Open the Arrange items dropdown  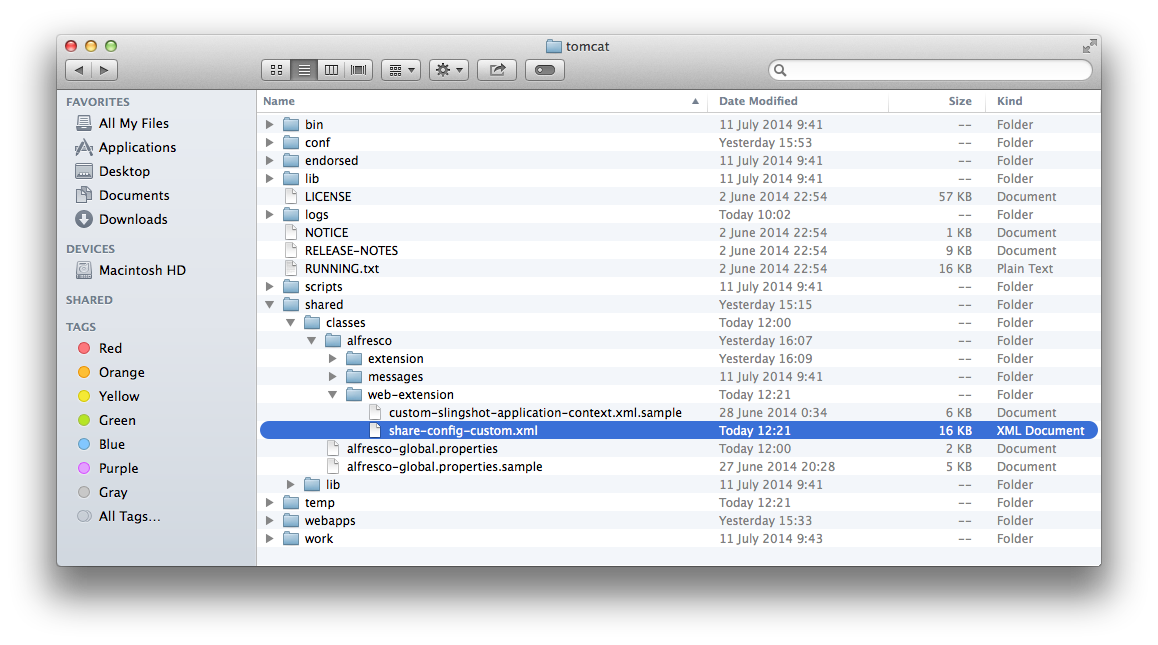(401, 70)
